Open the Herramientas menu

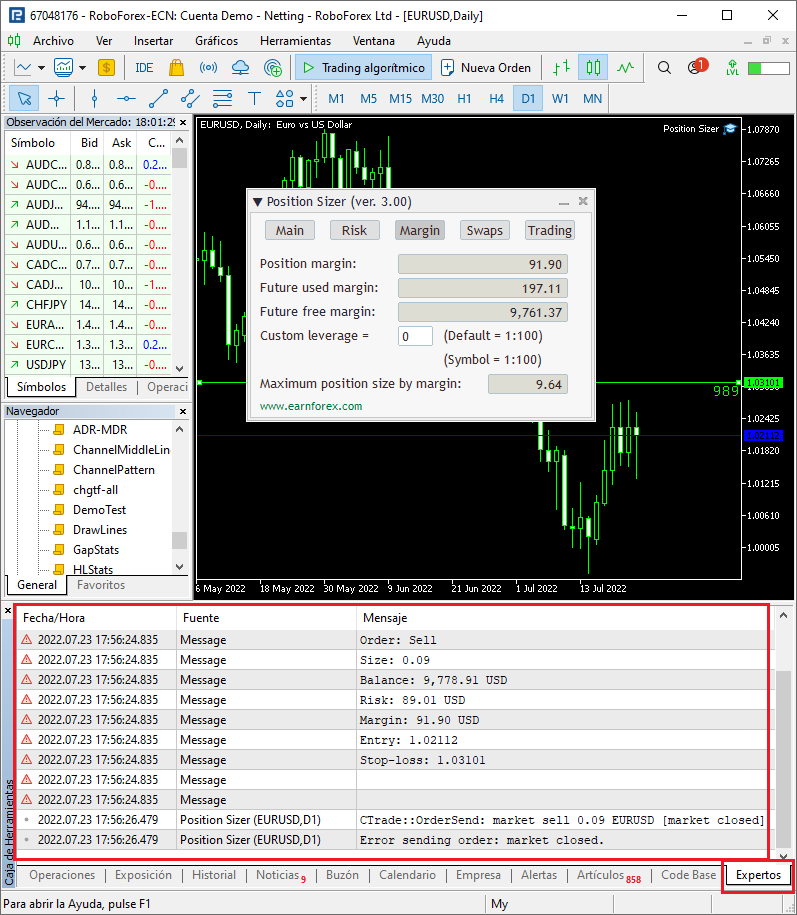point(295,41)
